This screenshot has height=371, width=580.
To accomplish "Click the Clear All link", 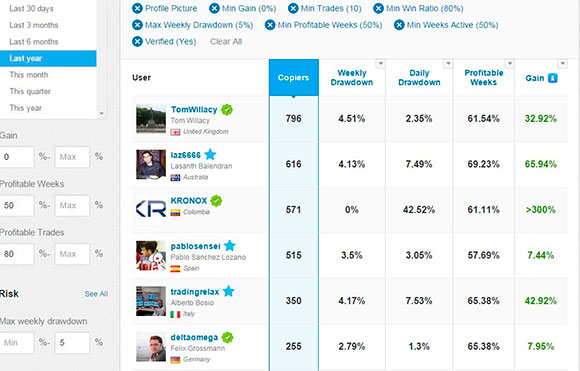I will [226, 41].
